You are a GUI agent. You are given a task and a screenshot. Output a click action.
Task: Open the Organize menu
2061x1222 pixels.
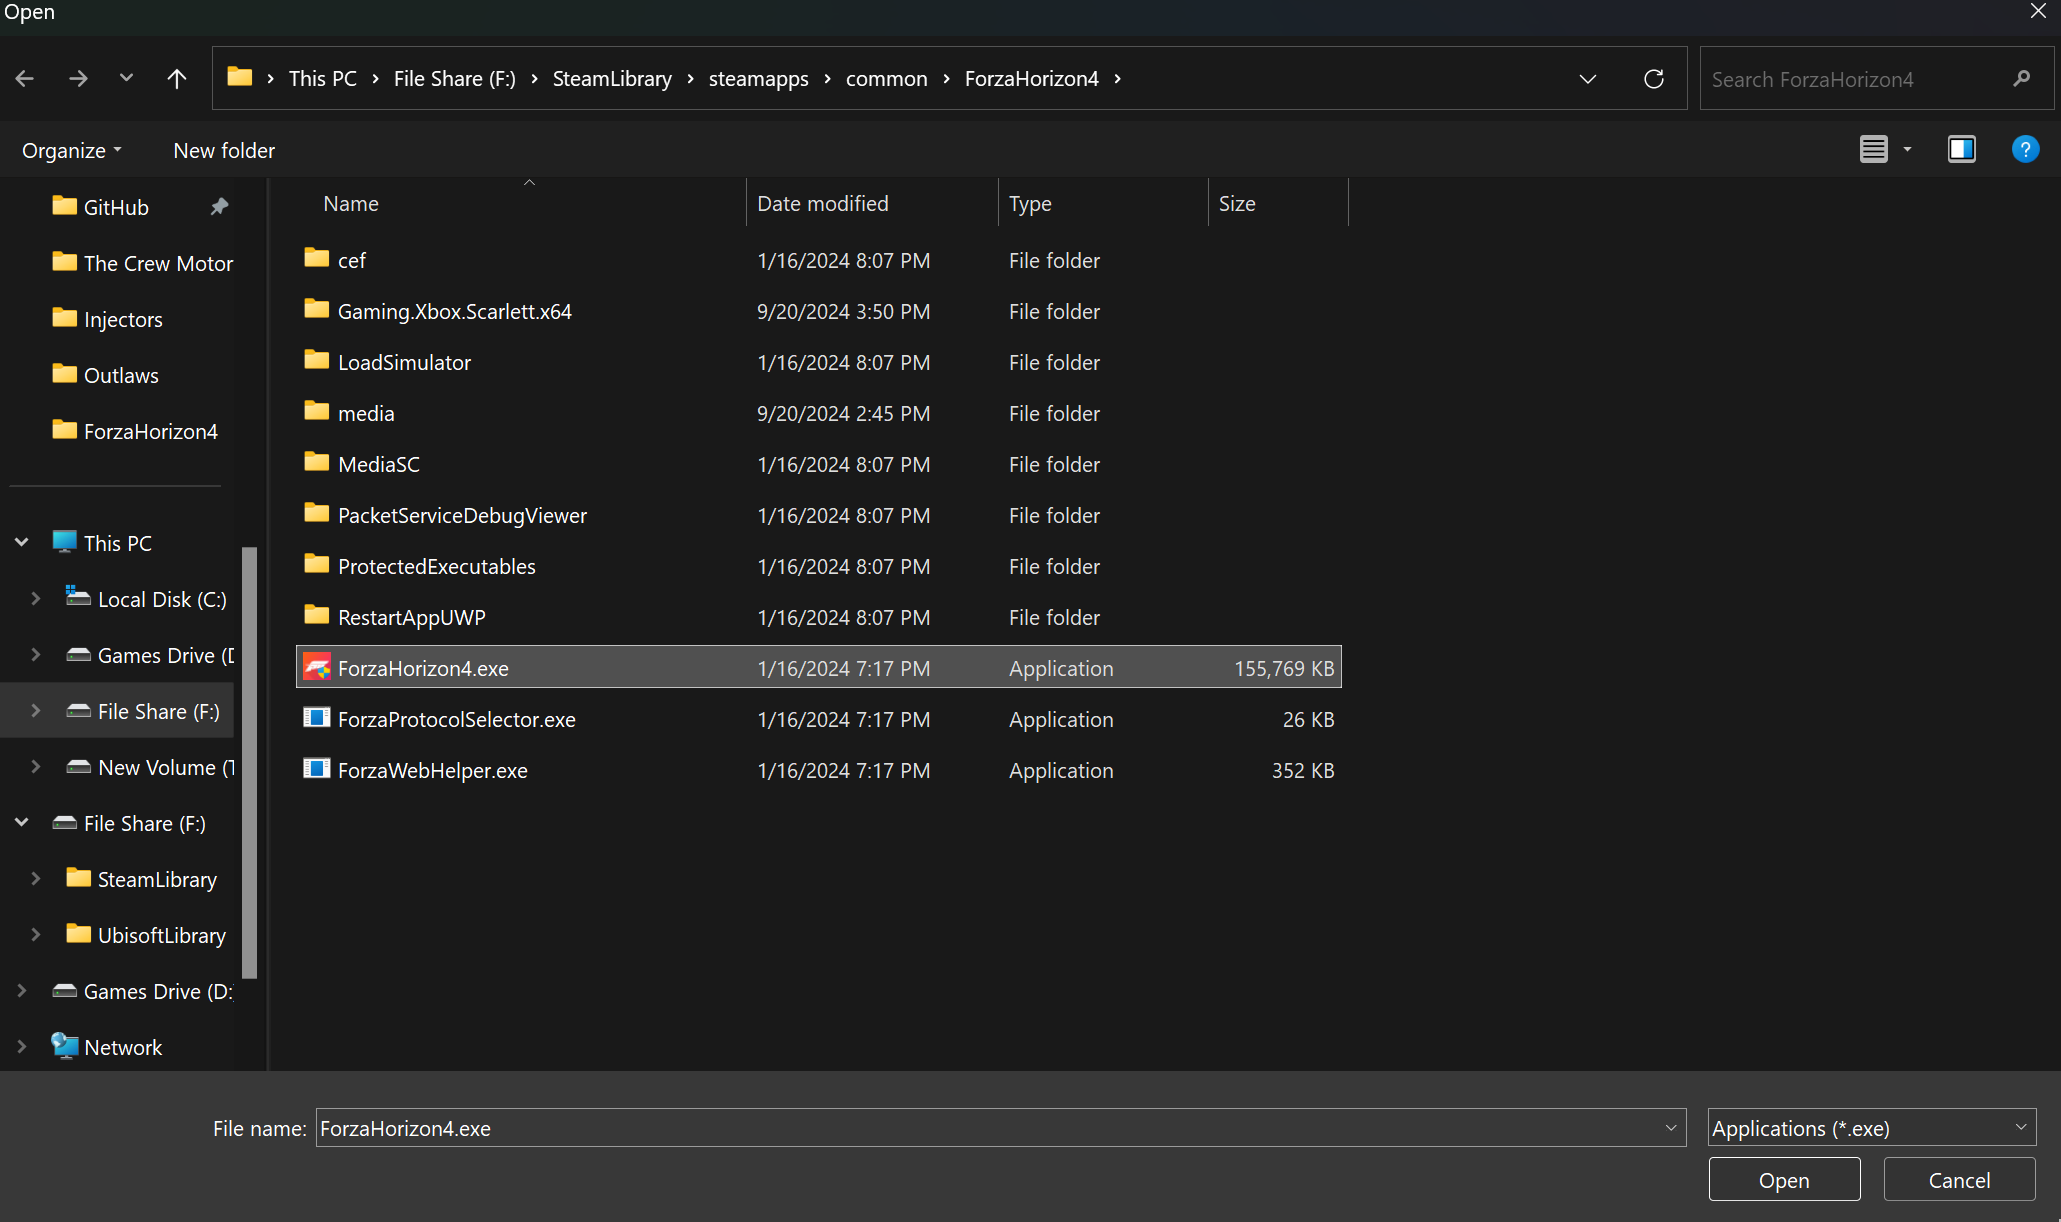(72, 150)
